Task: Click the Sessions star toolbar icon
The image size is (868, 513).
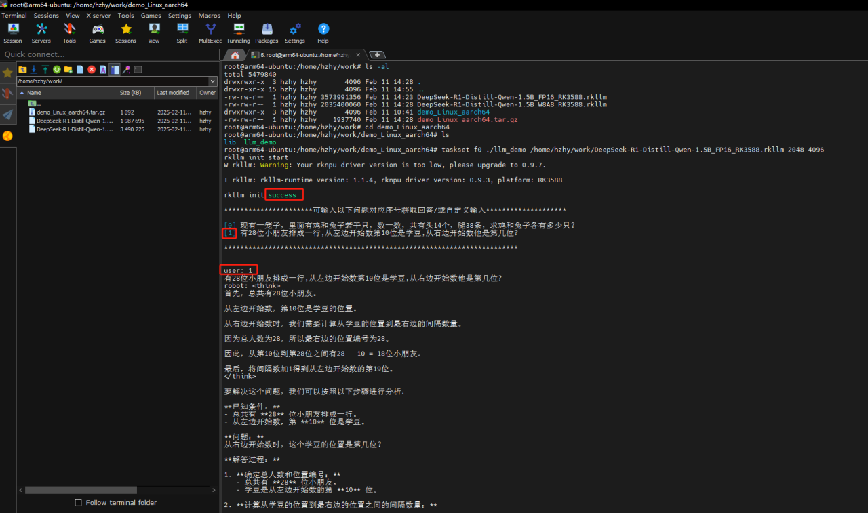Action: coord(126,33)
